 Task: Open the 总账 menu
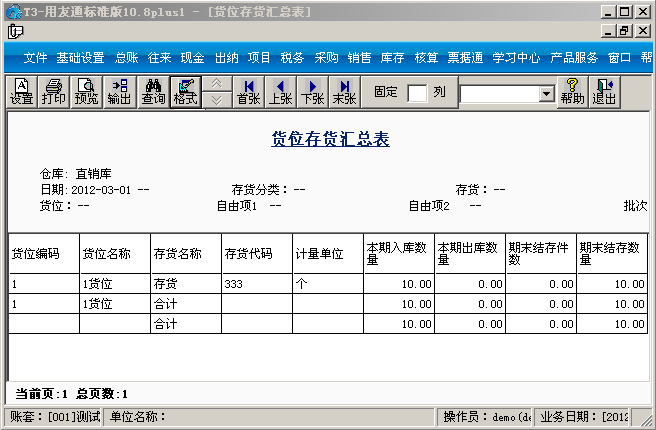126,58
